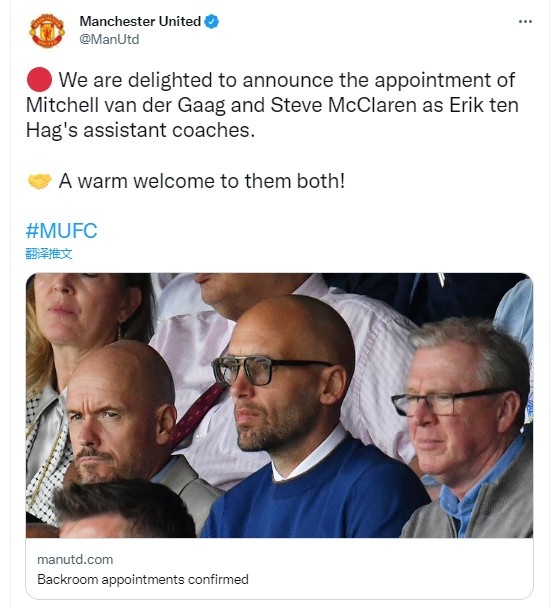Open the Manchester United display name
Image resolution: width=558 pixels, height=608 pixels.
[x=140, y=21]
